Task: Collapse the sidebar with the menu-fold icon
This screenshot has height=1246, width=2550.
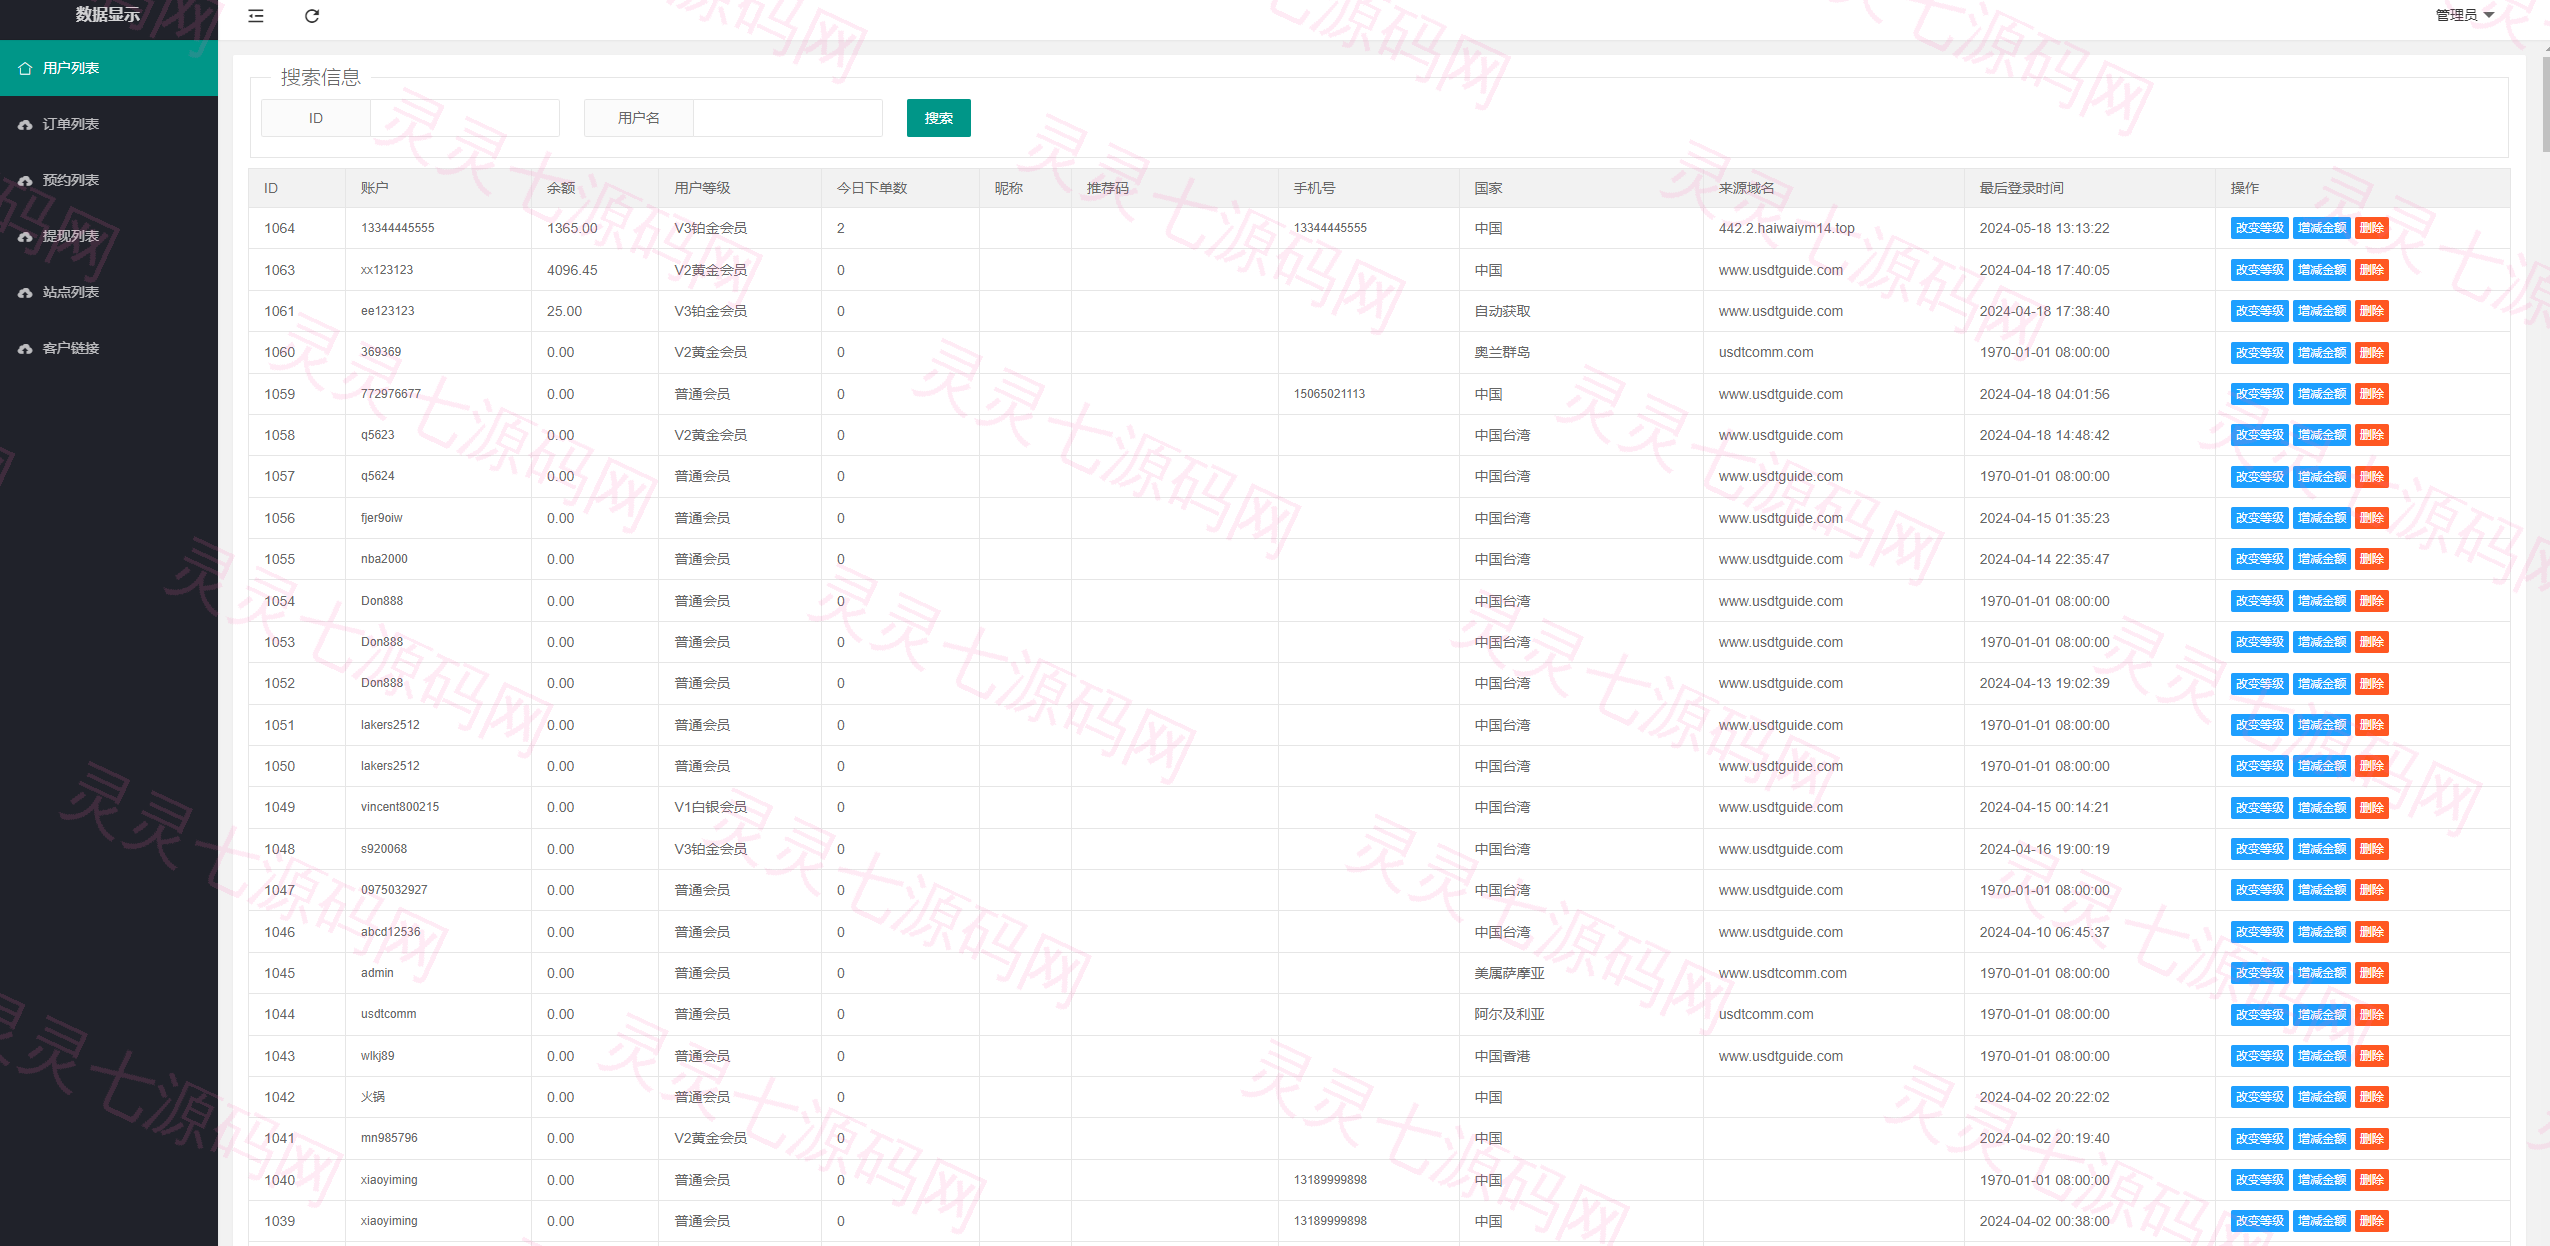Action: tap(256, 16)
